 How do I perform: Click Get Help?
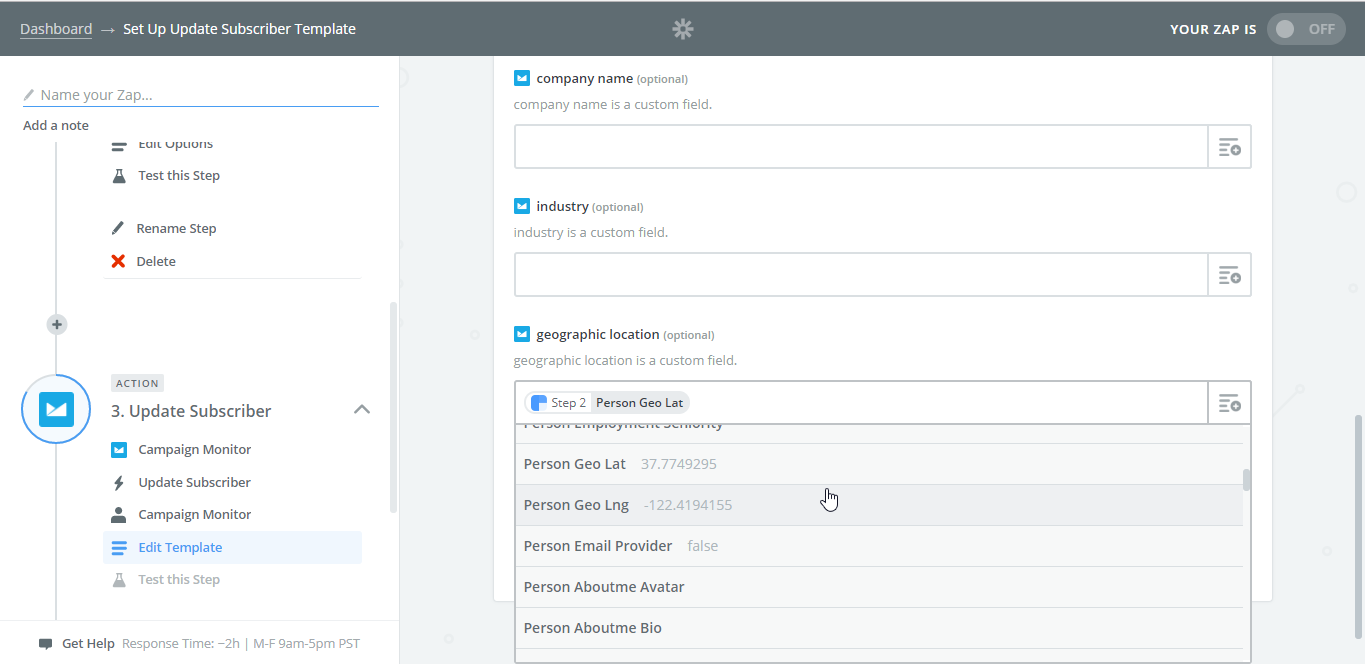coord(88,643)
